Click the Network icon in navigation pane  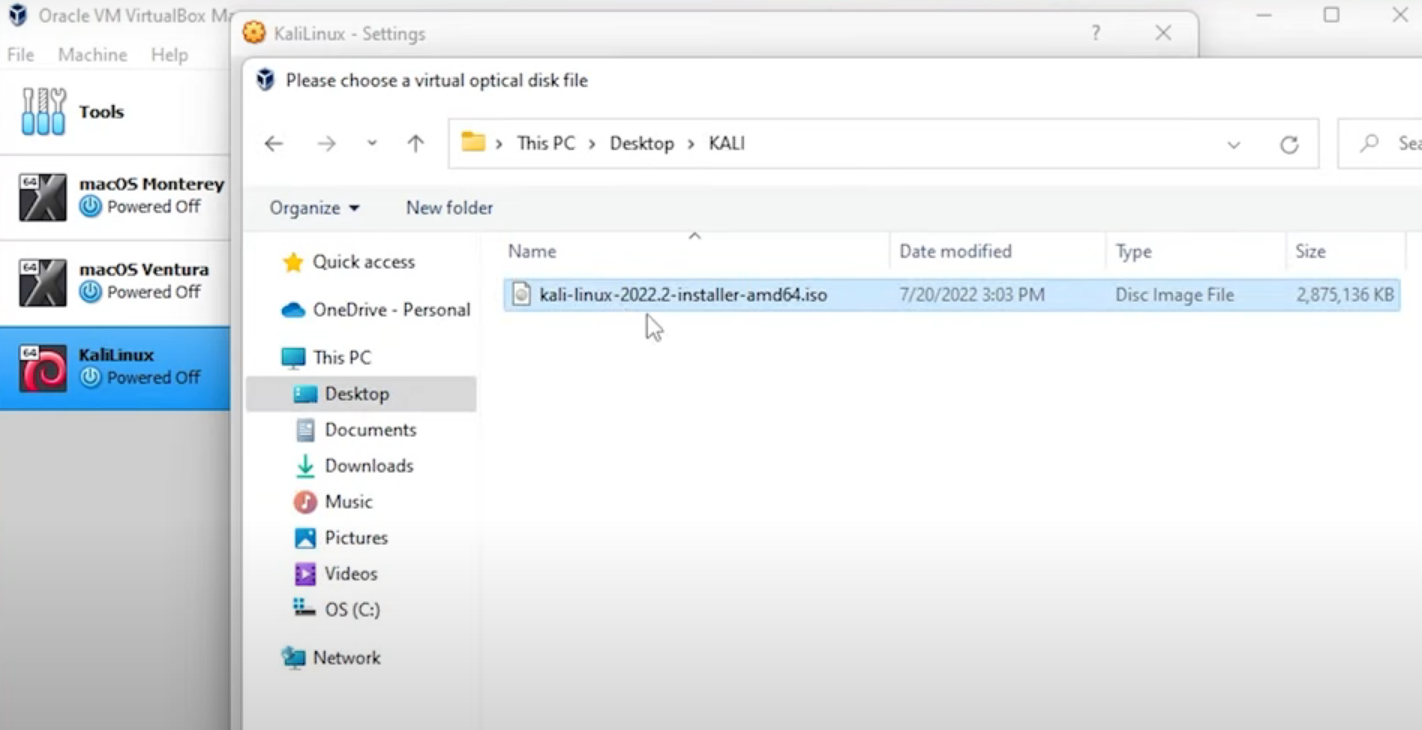point(294,657)
